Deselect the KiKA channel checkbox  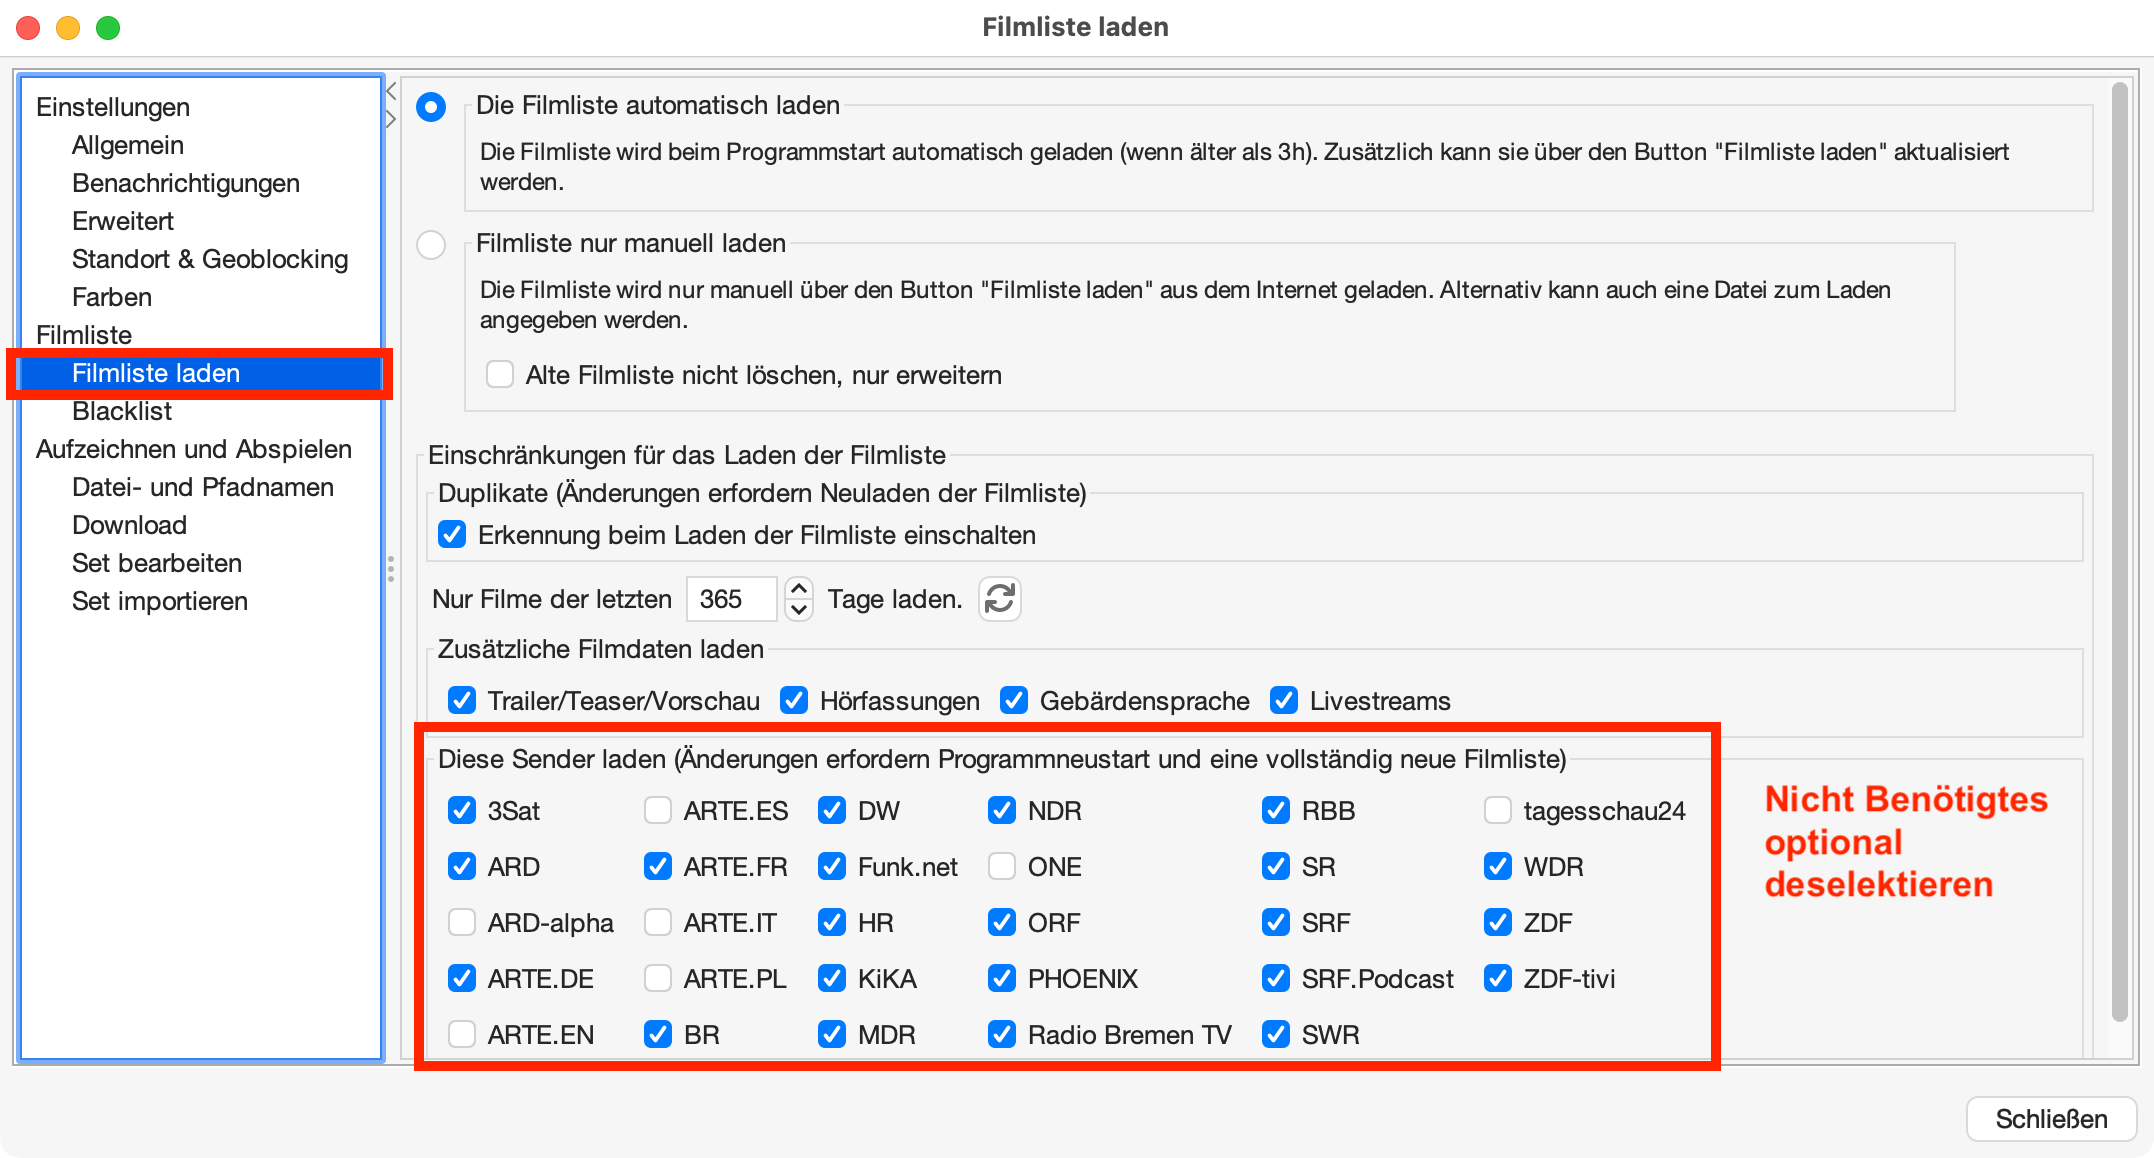coord(832,979)
